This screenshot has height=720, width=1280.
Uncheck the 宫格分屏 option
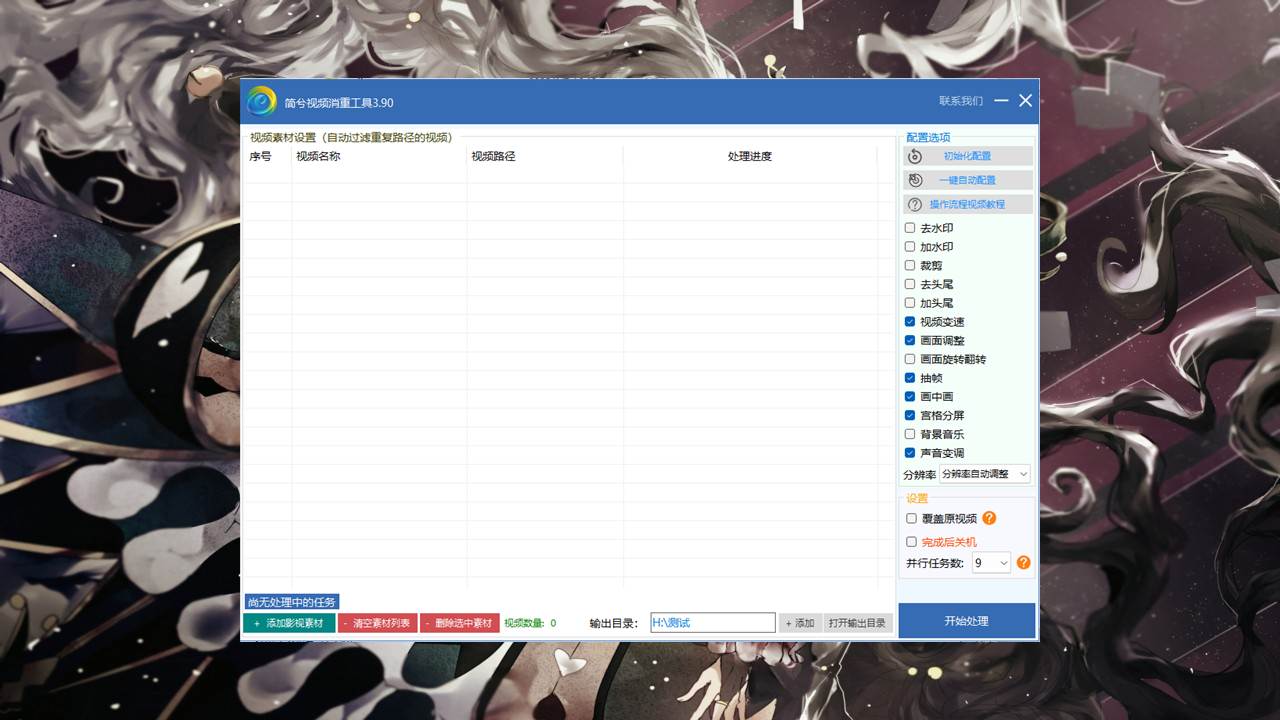pos(910,415)
